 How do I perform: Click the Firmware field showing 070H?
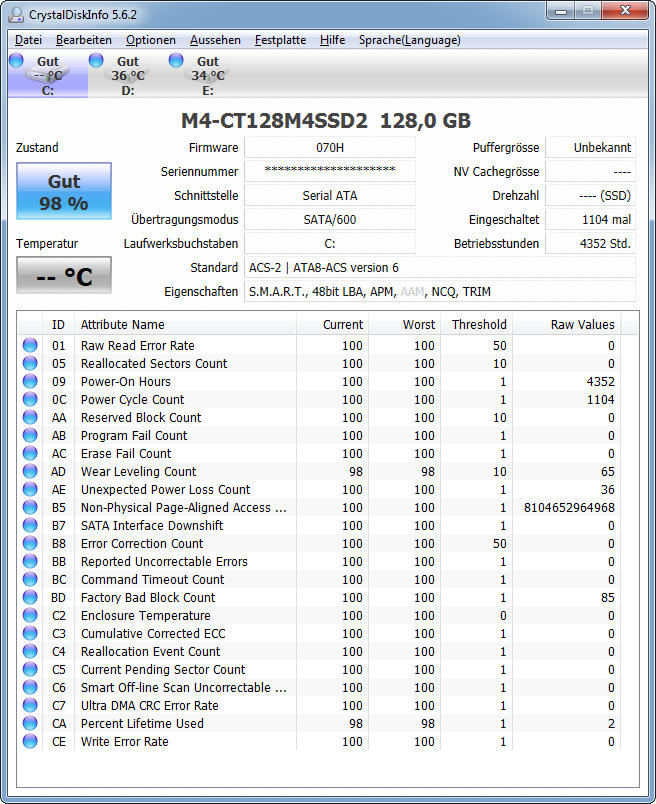[x=330, y=147]
